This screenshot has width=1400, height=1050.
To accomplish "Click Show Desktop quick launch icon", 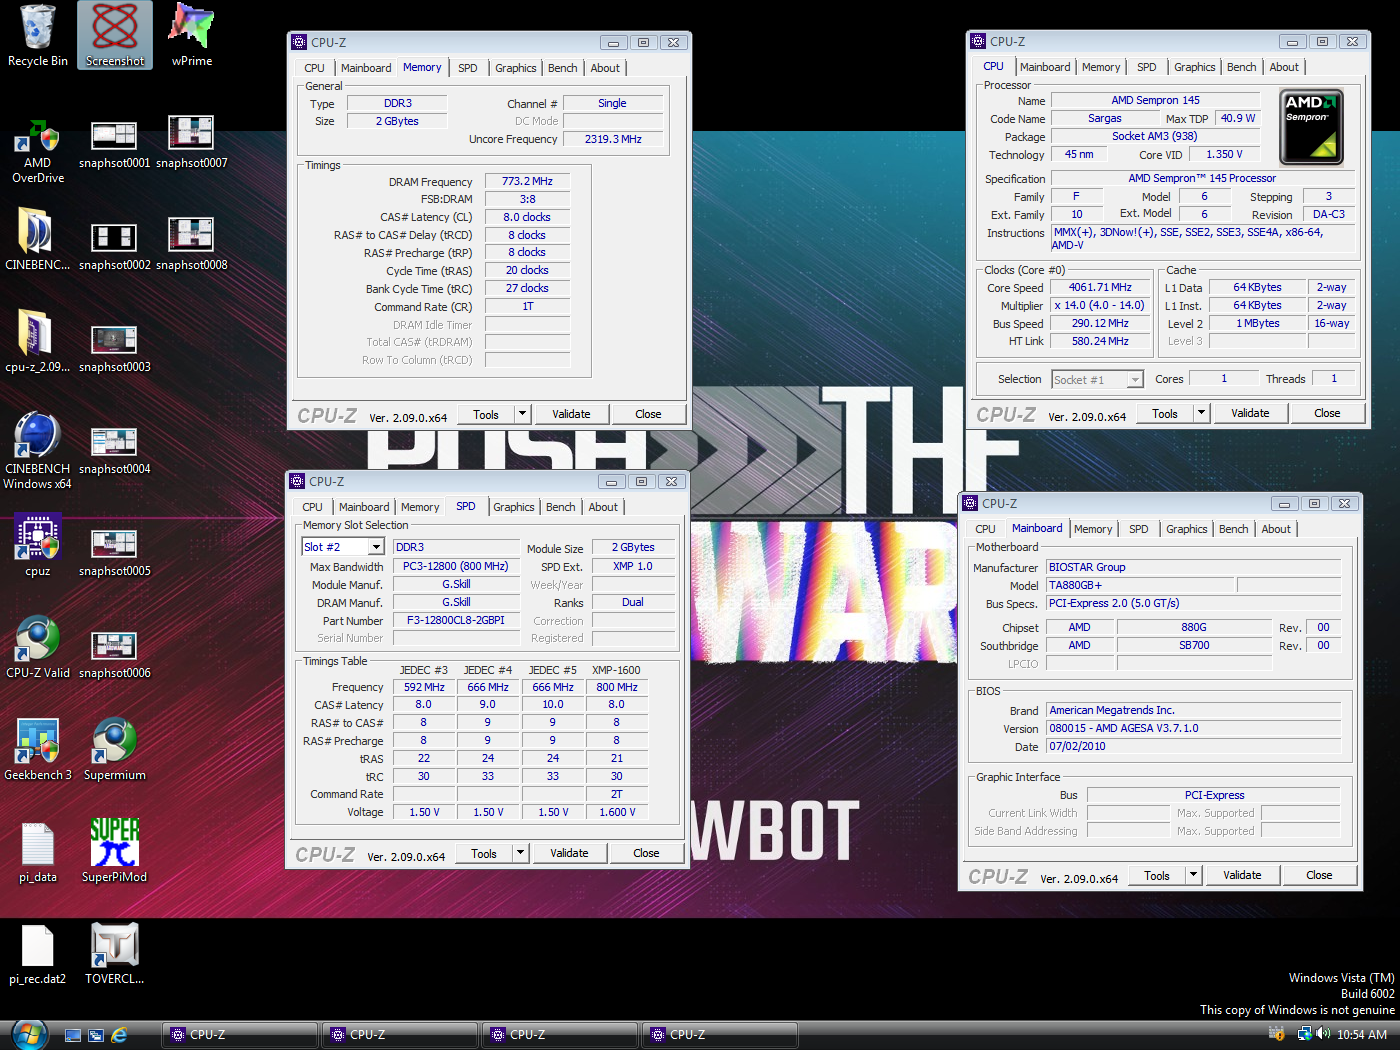I will point(73,1035).
